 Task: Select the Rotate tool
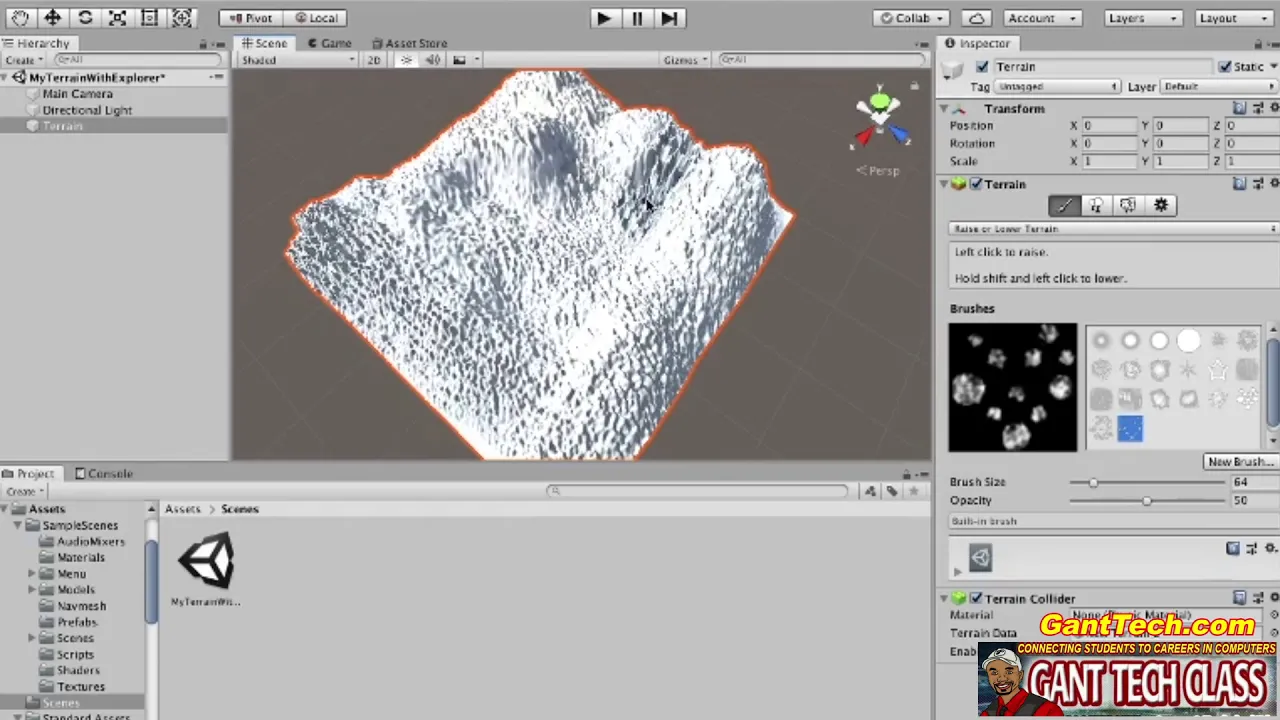click(x=85, y=18)
